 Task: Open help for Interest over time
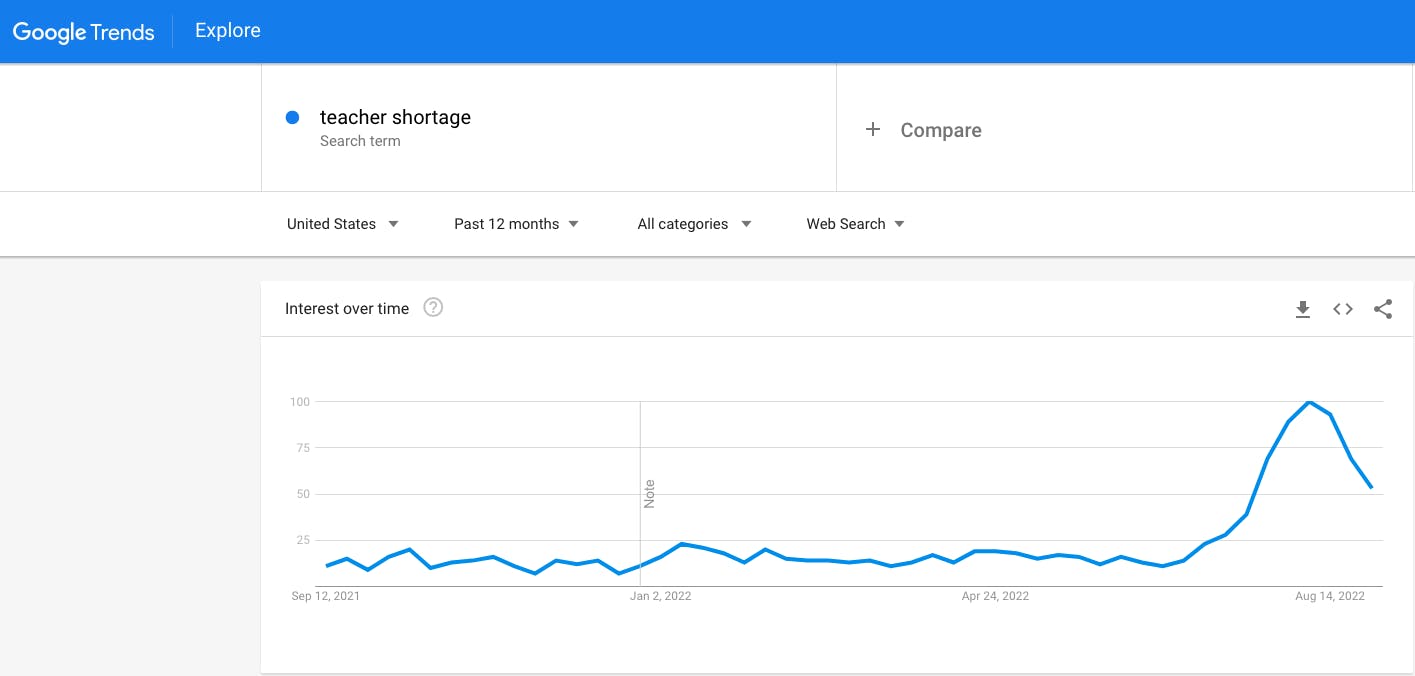point(433,308)
